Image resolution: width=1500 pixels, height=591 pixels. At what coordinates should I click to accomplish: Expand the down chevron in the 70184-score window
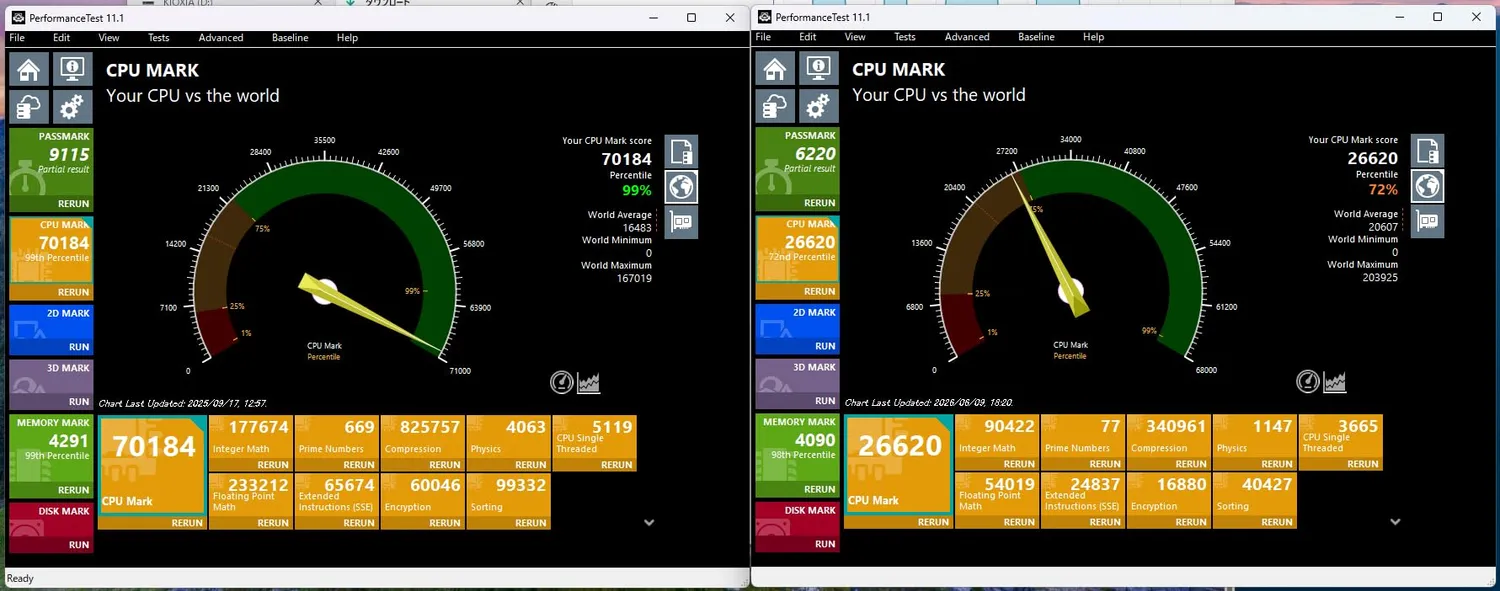pos(649,522)
